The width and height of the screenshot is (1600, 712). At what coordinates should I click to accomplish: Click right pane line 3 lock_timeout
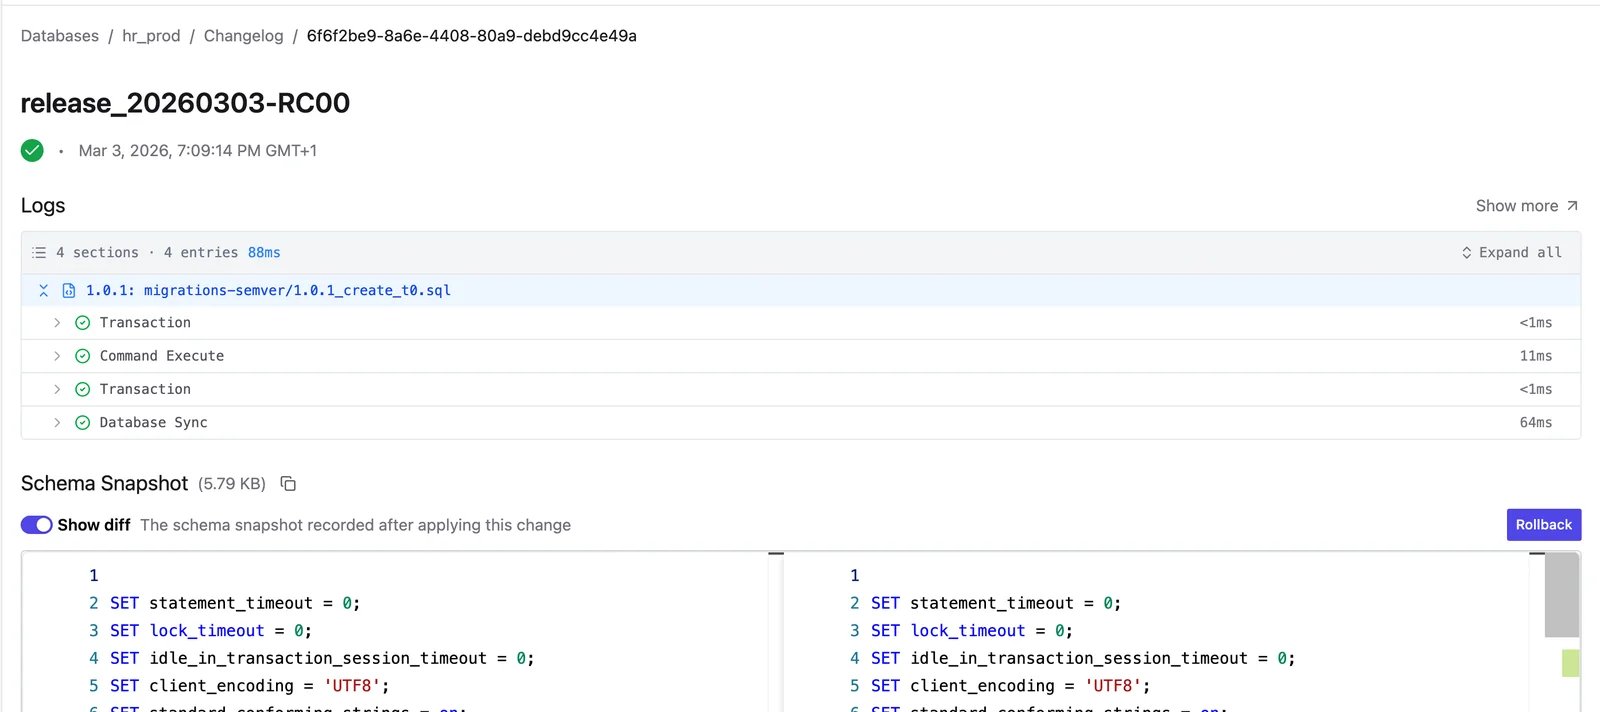coord(972,631)
